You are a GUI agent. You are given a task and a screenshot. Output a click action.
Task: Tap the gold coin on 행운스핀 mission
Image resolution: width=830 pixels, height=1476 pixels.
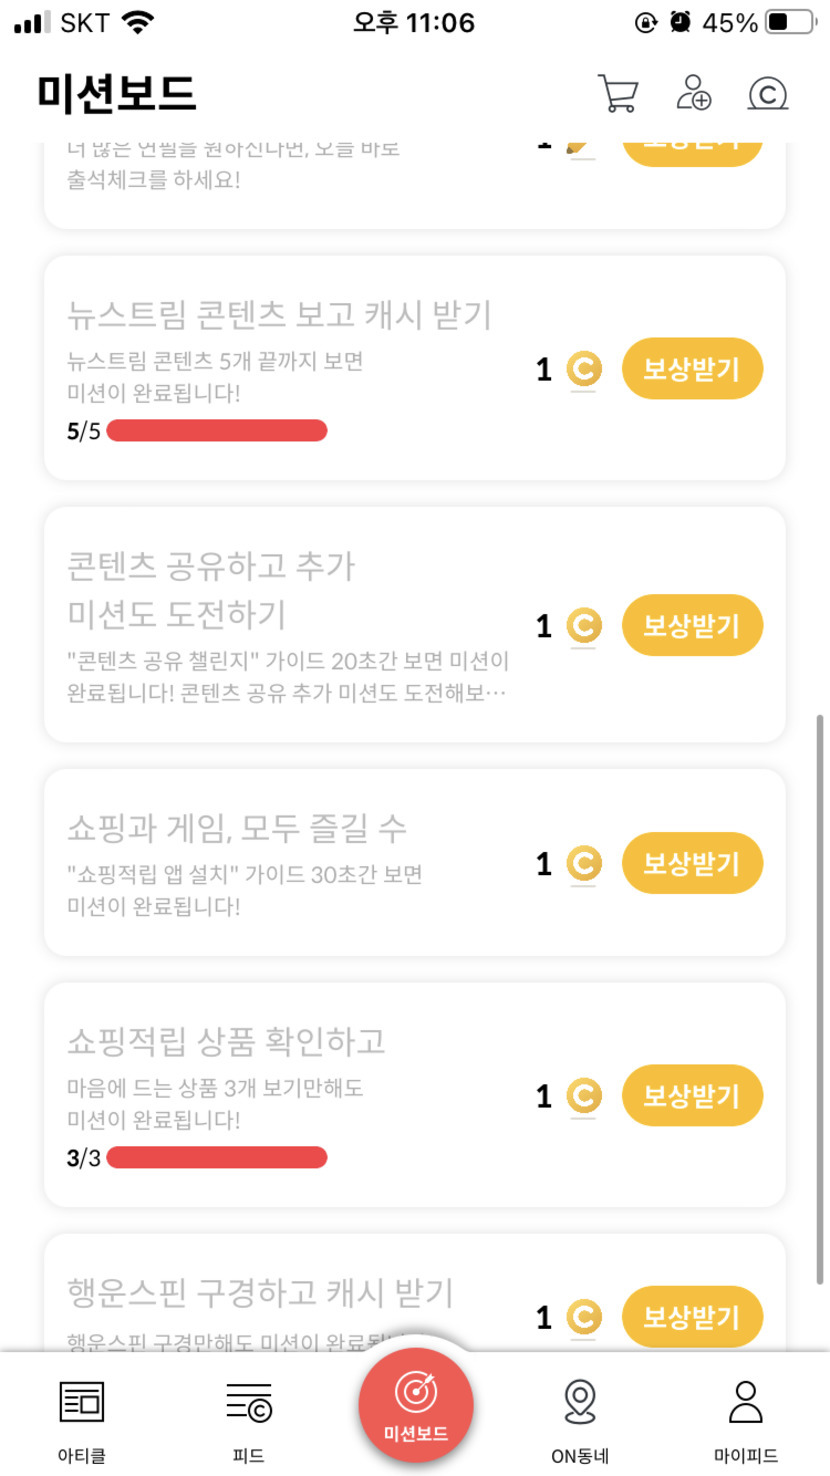coord(584,1317)
